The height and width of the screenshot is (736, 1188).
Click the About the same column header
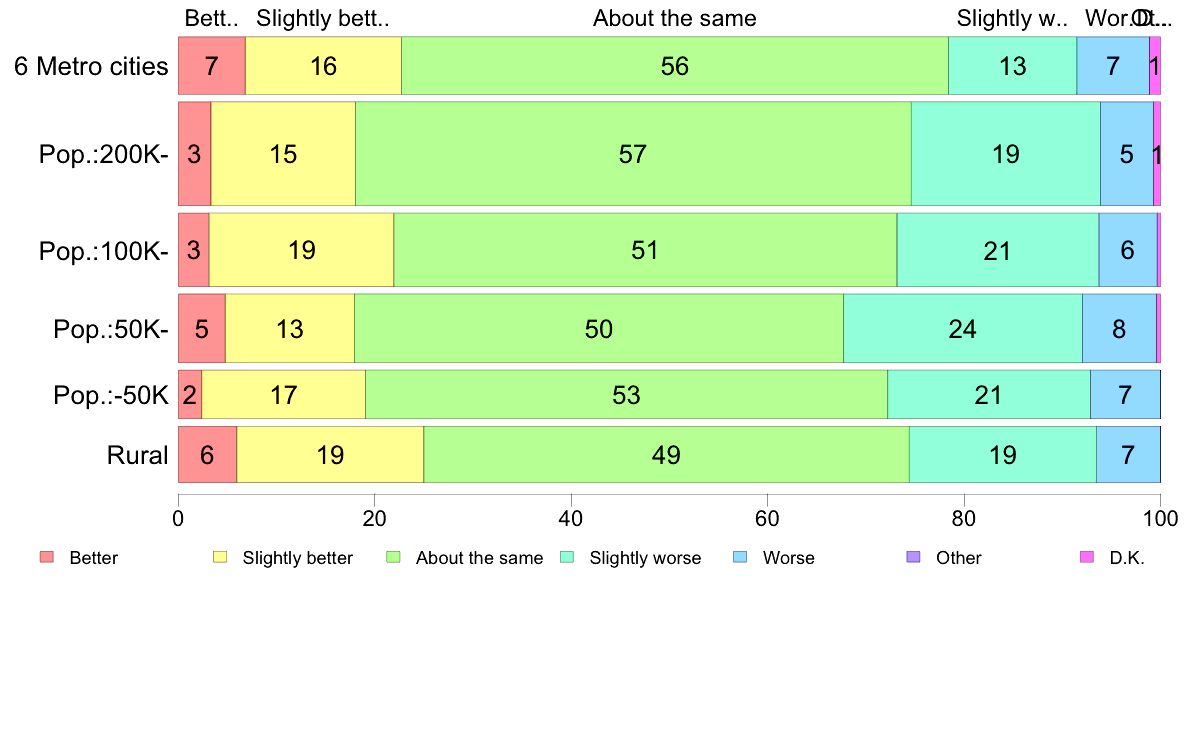[x=674, y=18]
